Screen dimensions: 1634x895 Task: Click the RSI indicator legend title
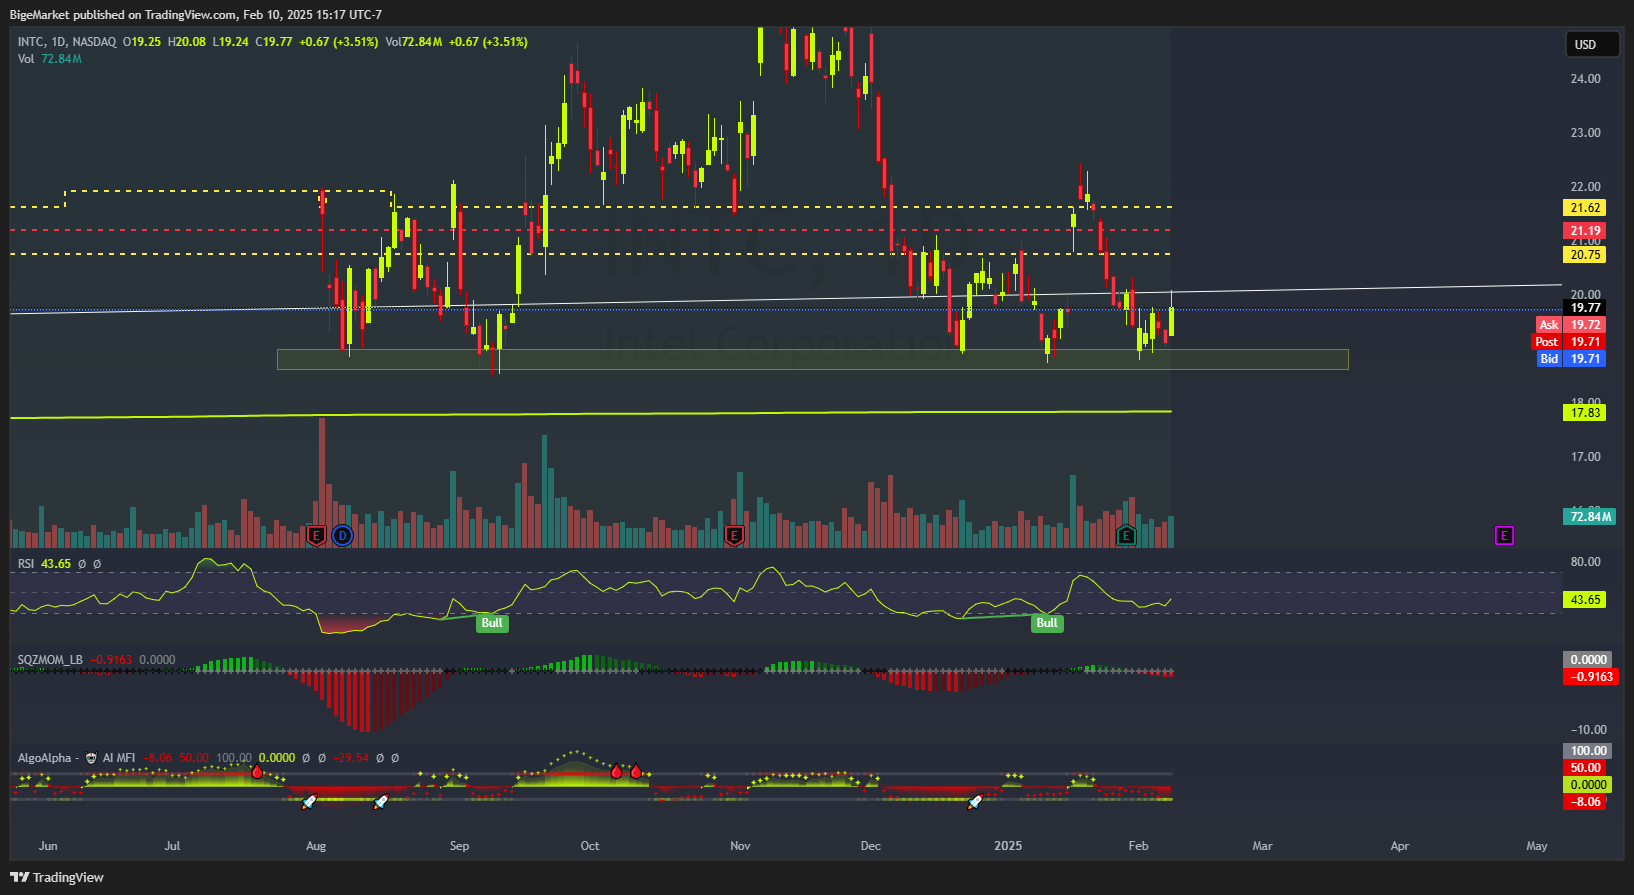(x=26, y=564)
